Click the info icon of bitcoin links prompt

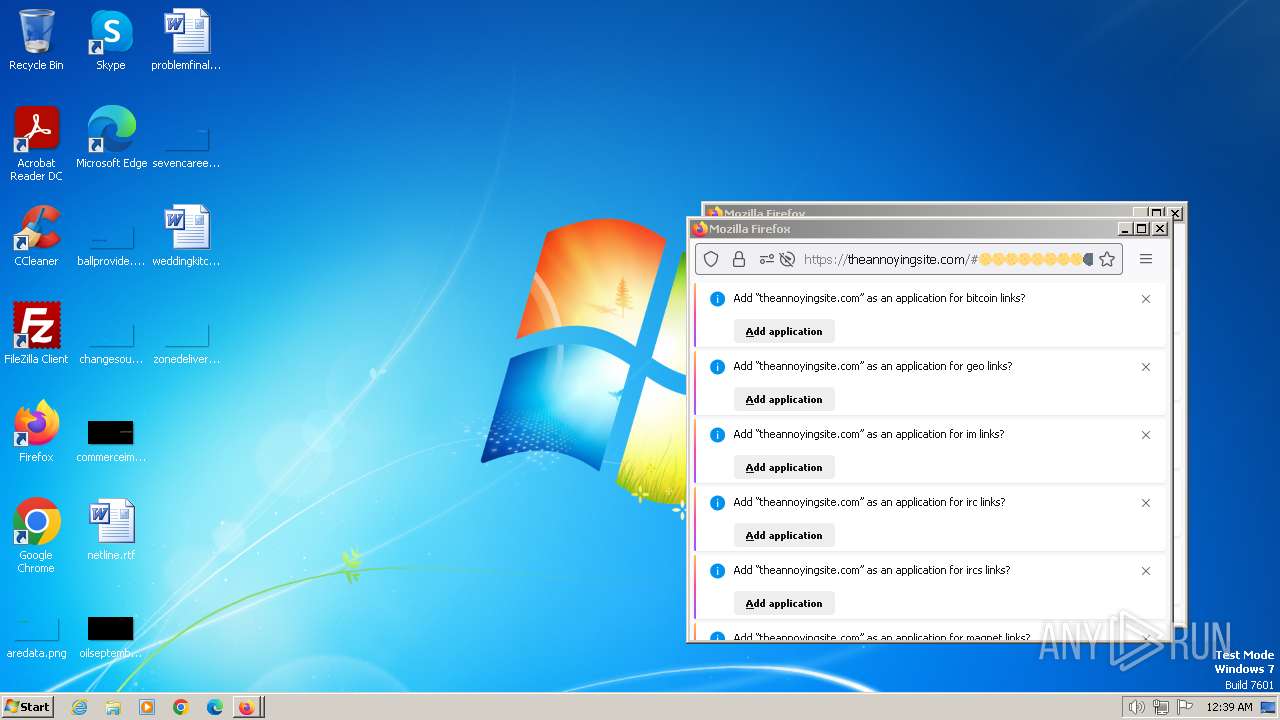click(717, 299)
